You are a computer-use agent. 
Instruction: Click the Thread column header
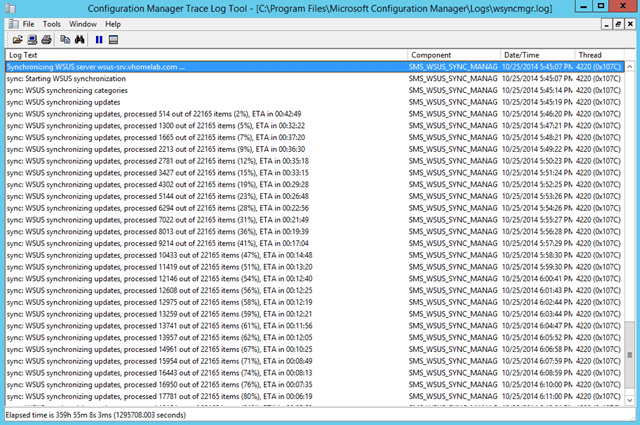pyautogui.click(x=600, y=55)
